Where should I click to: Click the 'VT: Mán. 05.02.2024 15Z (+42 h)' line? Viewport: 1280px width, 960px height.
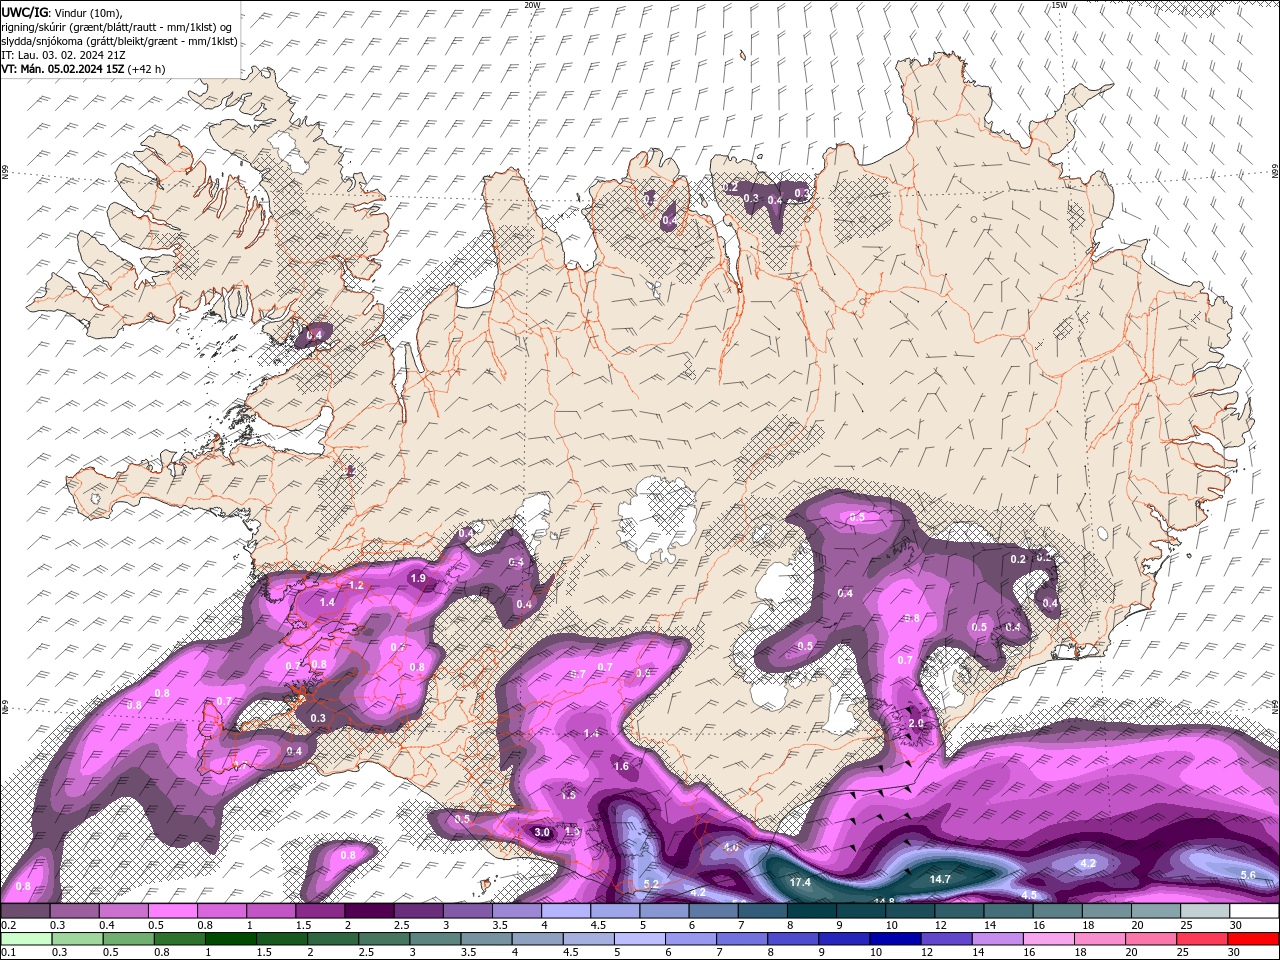(83, 69)
